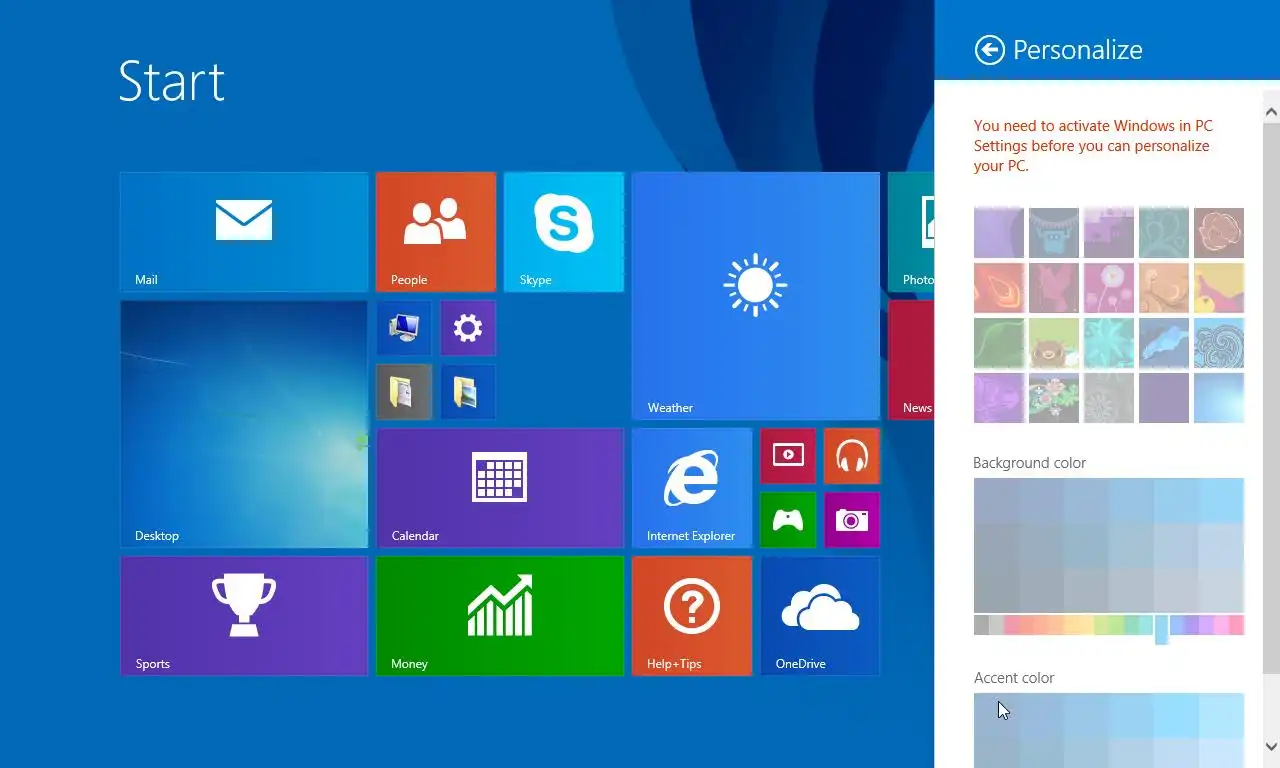The height and width of the screenshot is (768, 1280).
Task: Click the blue hue strip marker handle
Action: pyautogui.click(x=1161, y=630)
